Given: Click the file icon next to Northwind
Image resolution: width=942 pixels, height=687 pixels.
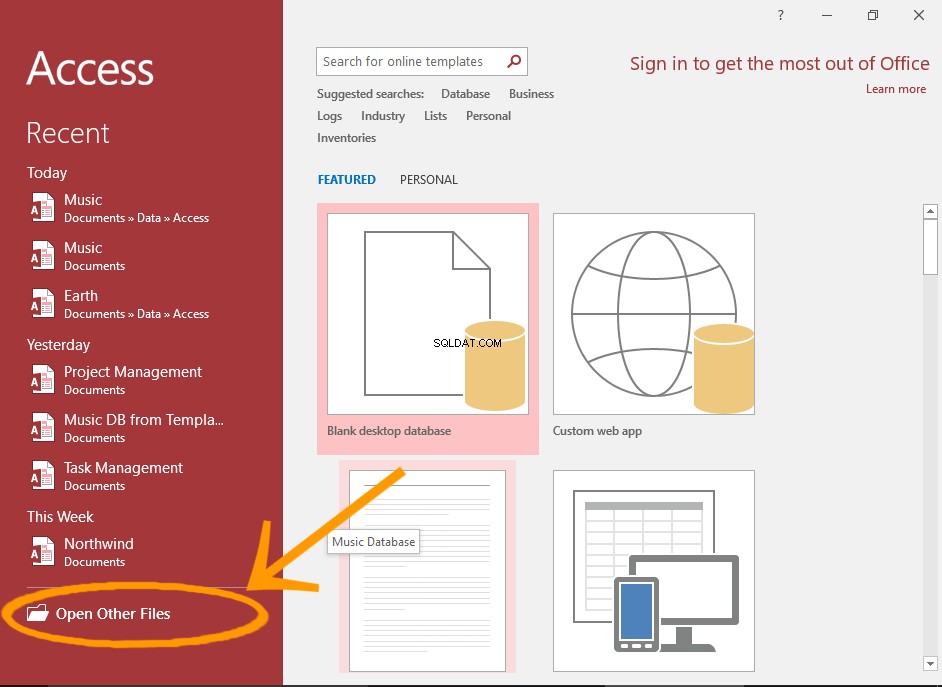Looking at the screenshot, I should [x=42, y=551].
